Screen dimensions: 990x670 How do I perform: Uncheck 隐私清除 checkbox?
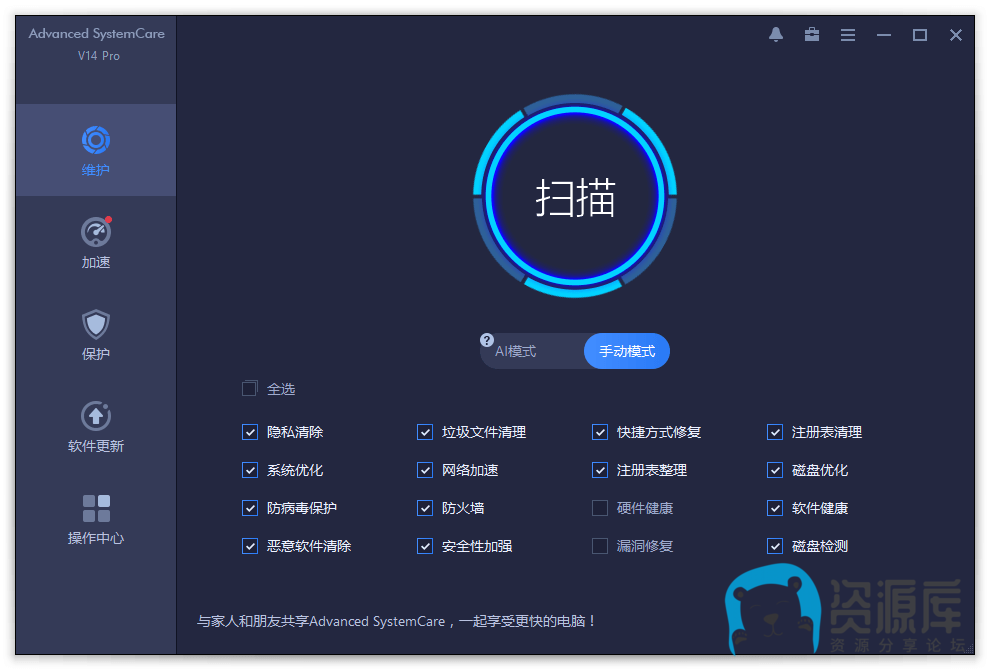(x=249, y=432)
